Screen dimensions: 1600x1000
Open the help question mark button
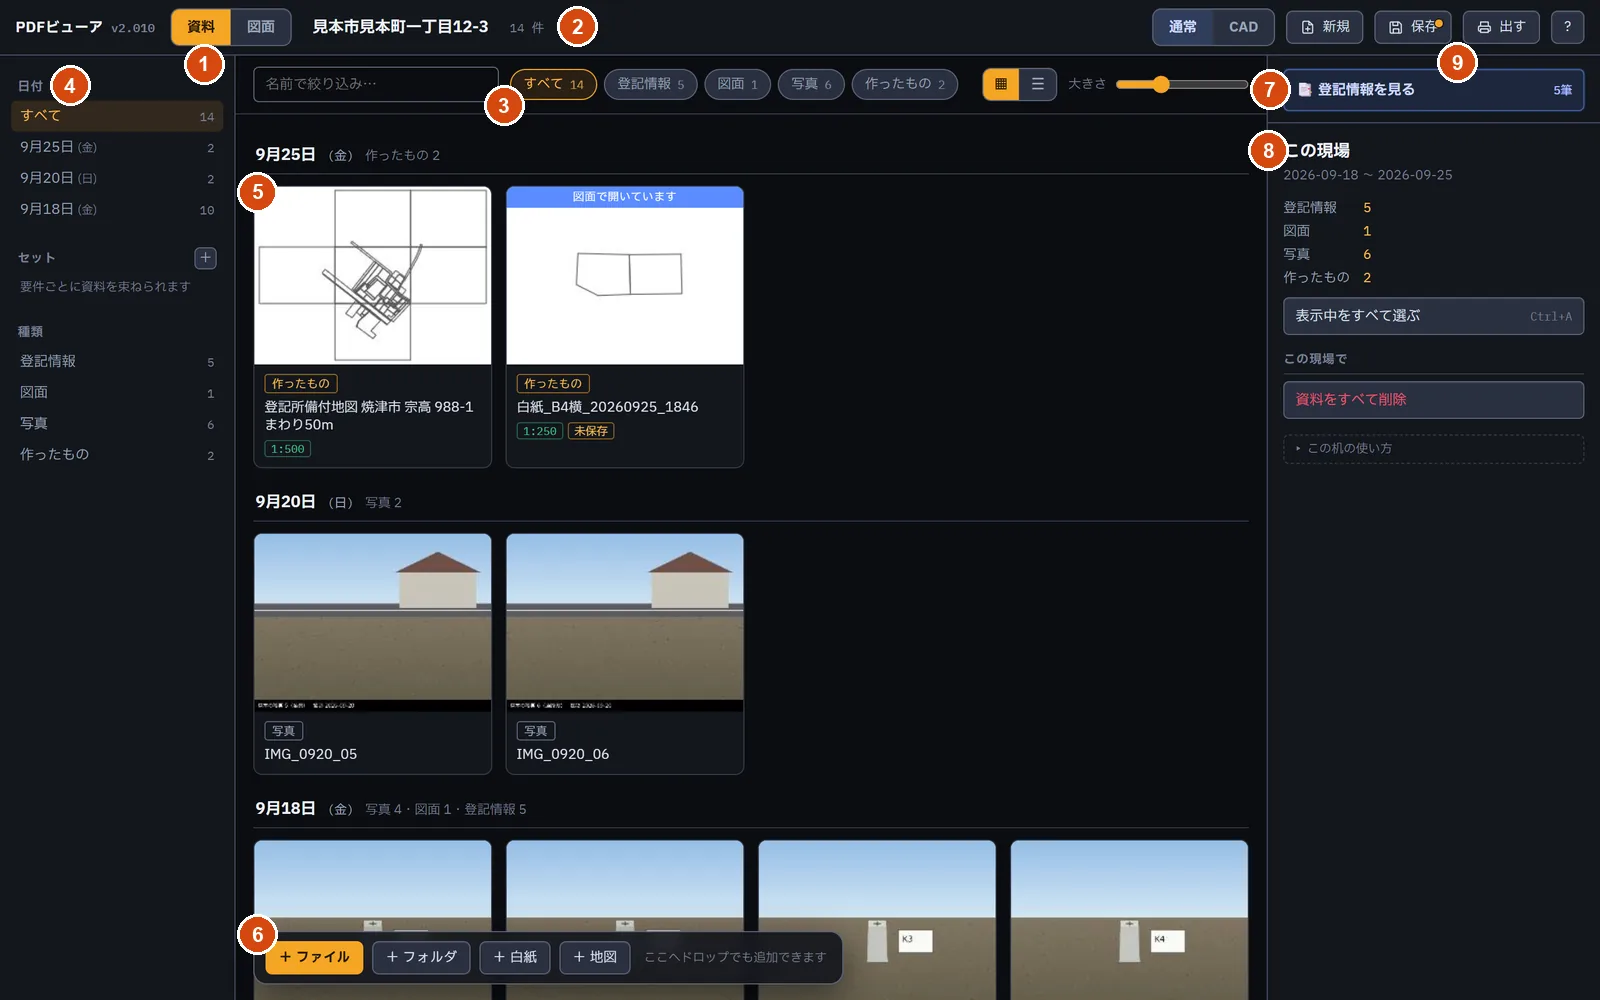tap(1567, 27)
